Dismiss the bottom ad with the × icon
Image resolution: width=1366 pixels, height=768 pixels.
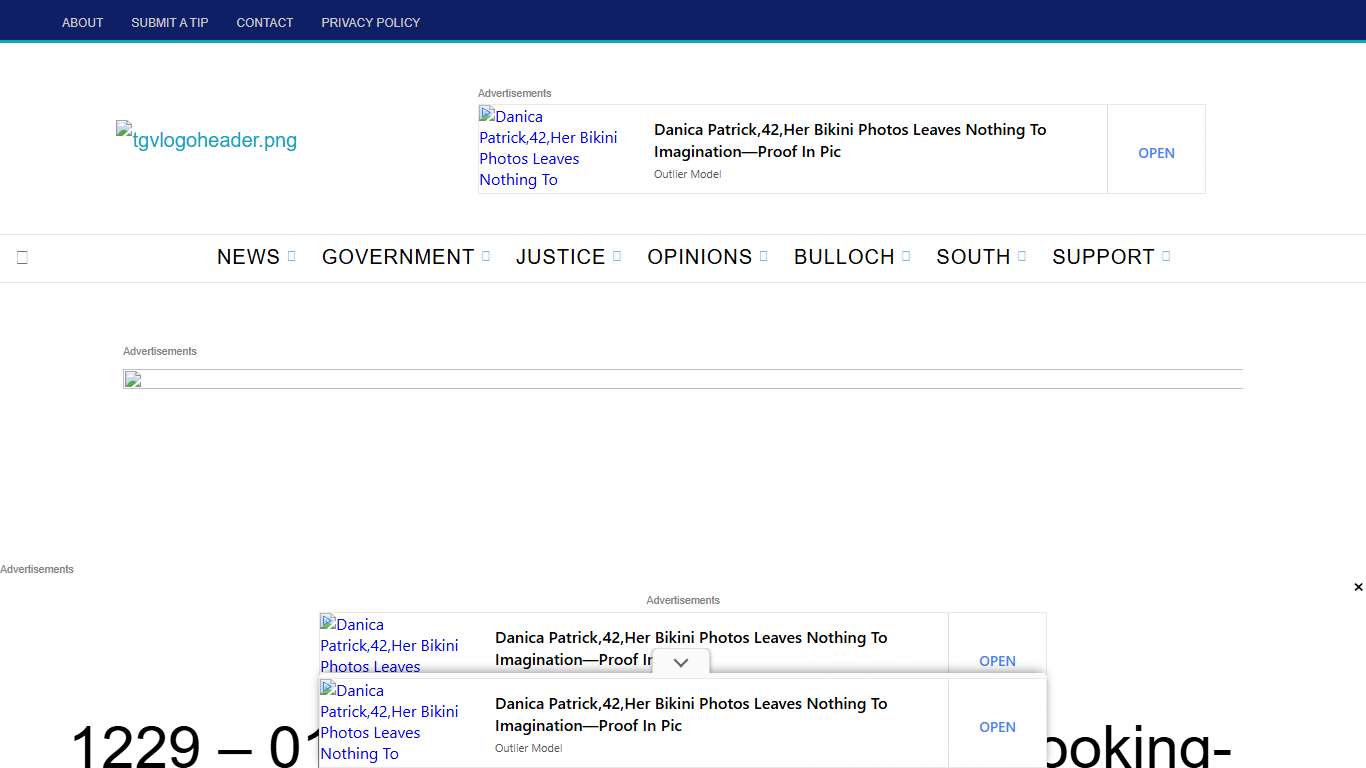tap(1360, 587)
